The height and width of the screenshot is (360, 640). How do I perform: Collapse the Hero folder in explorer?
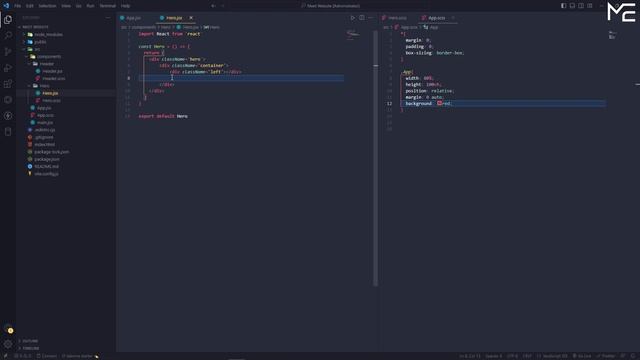coord(44,86)
